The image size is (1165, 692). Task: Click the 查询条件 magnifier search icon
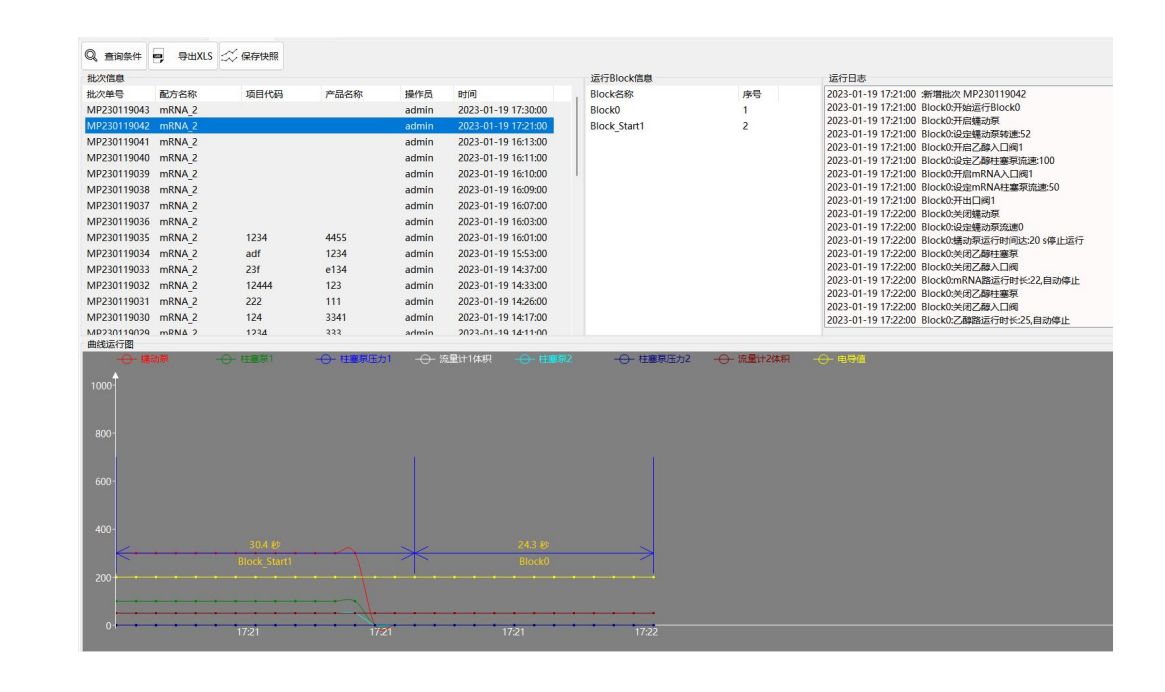pos(91,57)
